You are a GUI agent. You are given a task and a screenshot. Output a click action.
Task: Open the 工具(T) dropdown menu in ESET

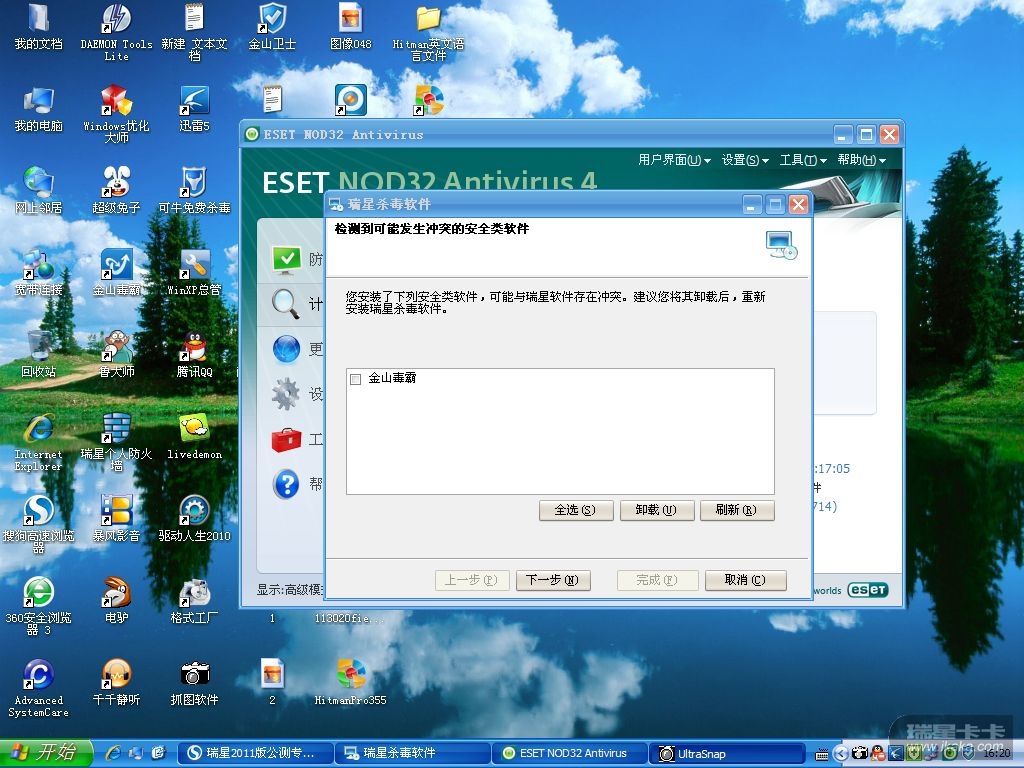[803, 160]
